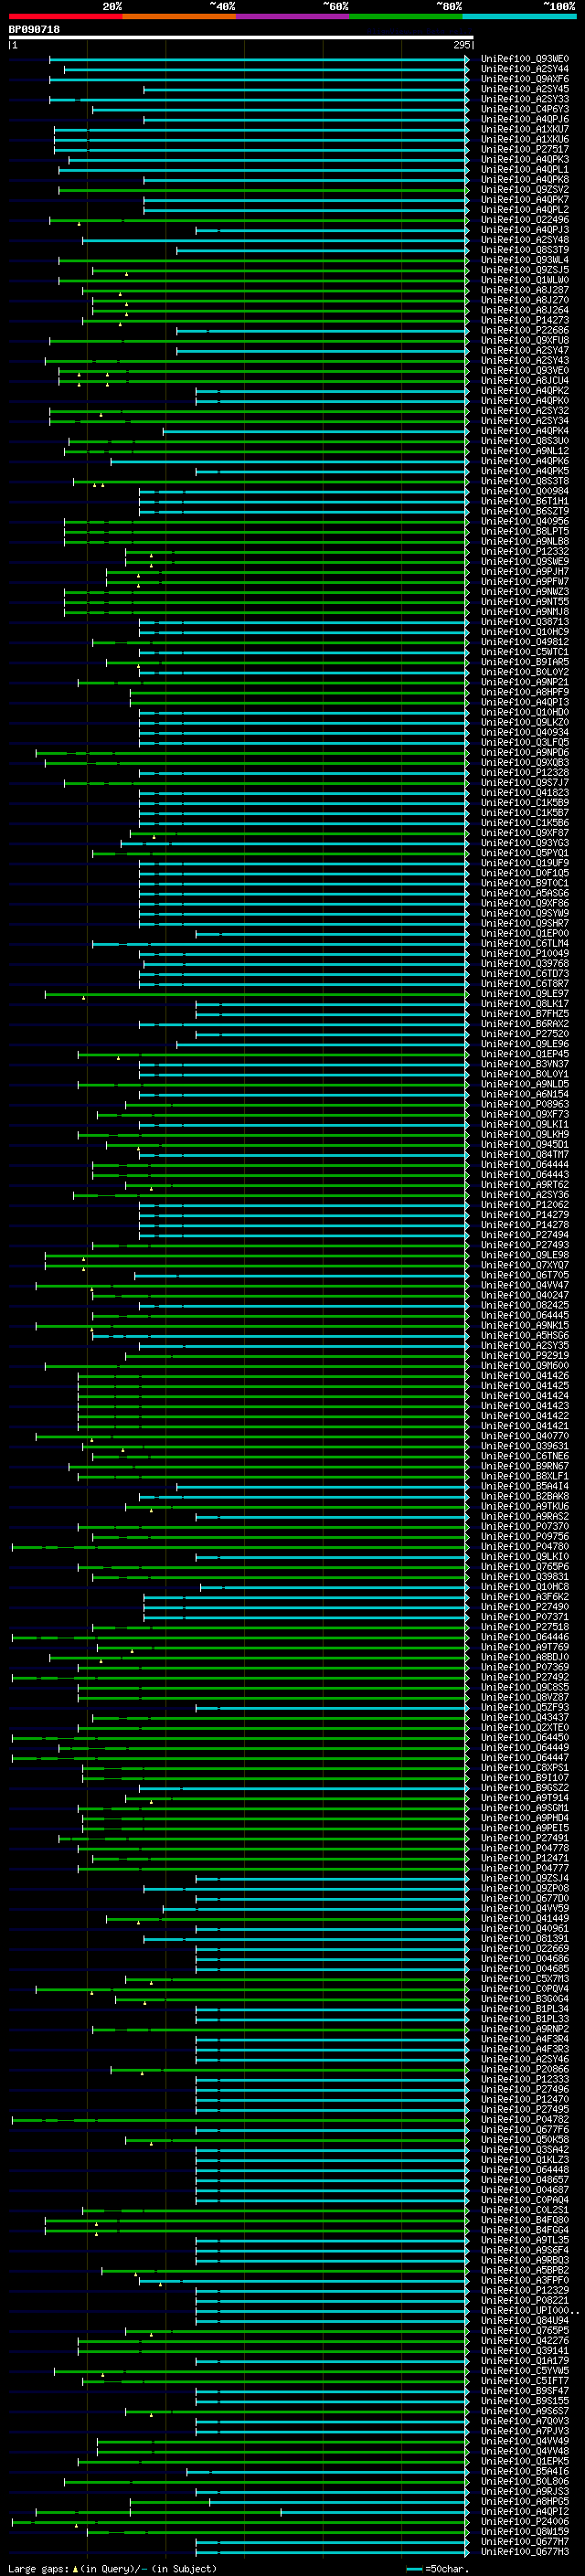The image size is (585, 2576).
Task: Open hit UniRef100_P08963
Action: 525,1104
